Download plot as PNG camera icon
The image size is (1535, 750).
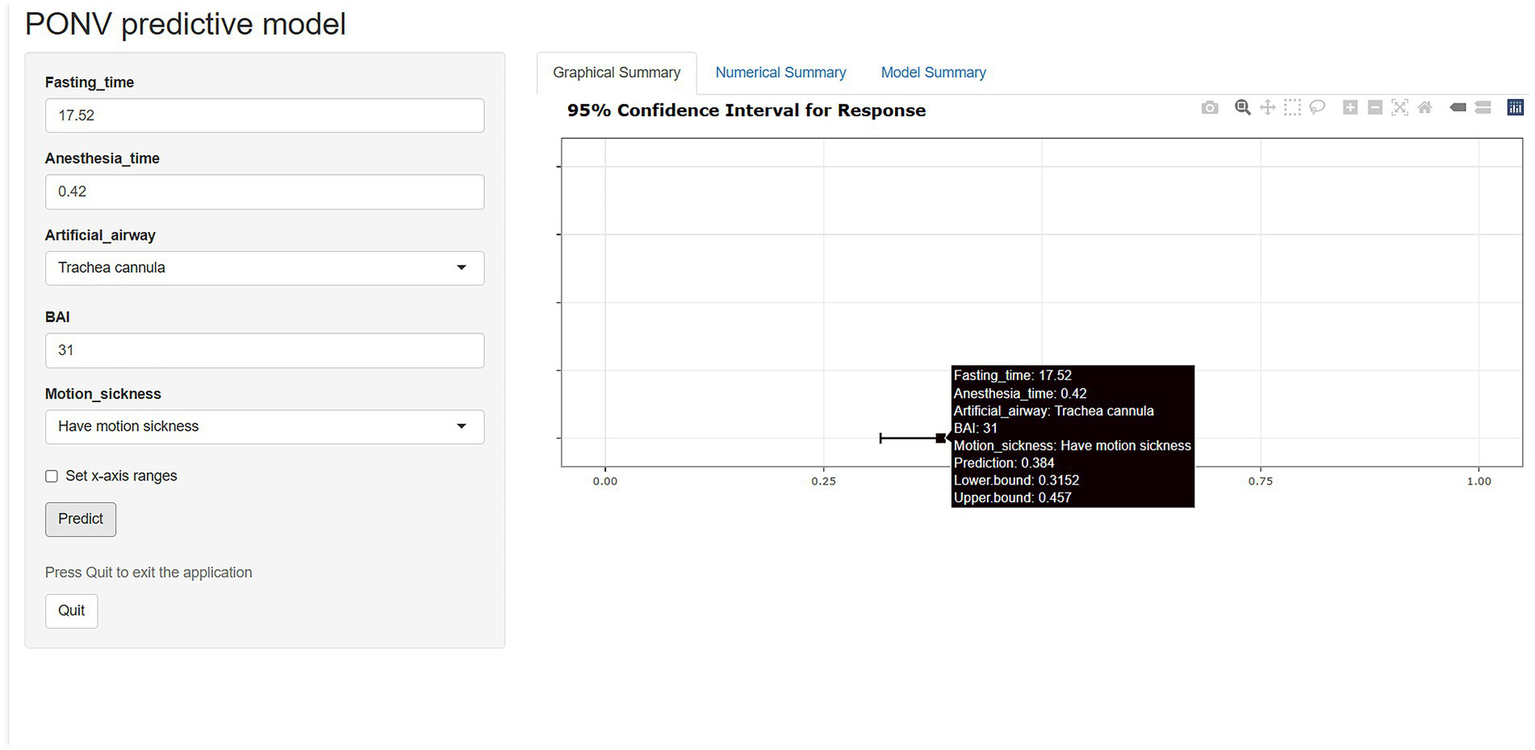pos(1210,108)
